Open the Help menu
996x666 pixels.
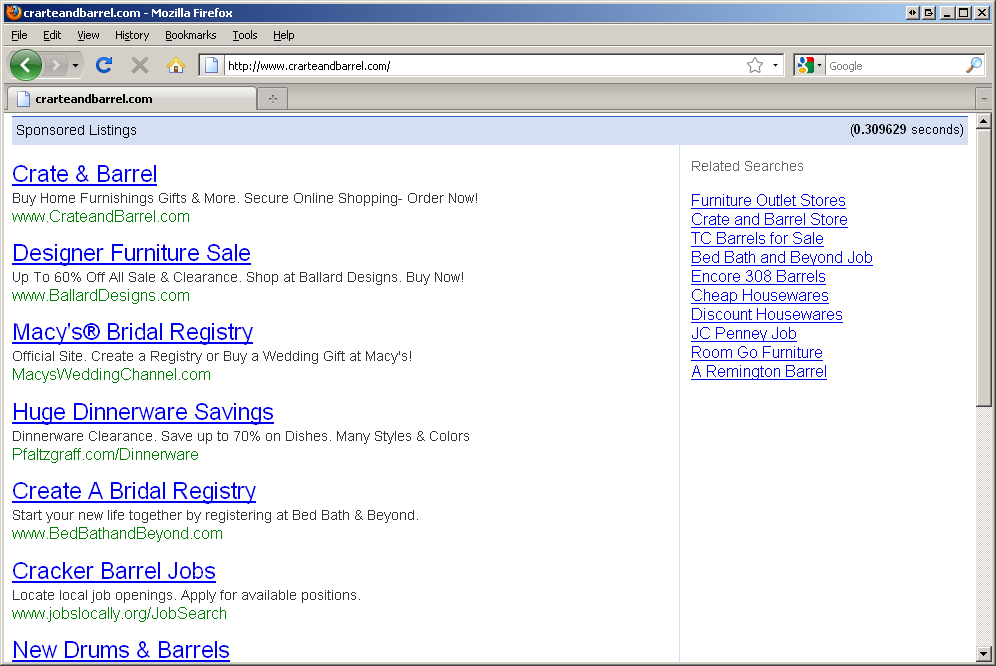(283, 35)
